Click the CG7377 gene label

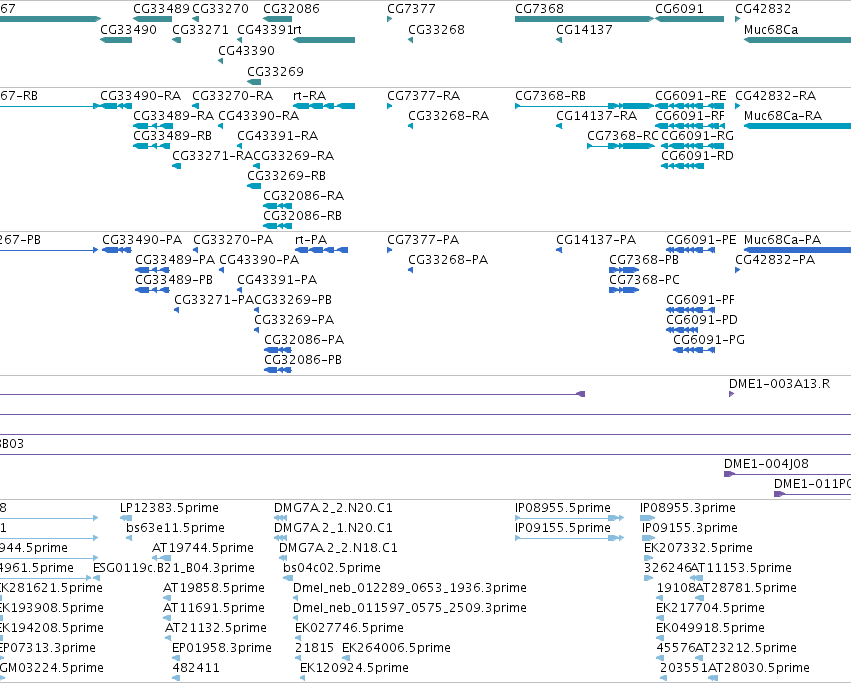click(x=411, y=9)
